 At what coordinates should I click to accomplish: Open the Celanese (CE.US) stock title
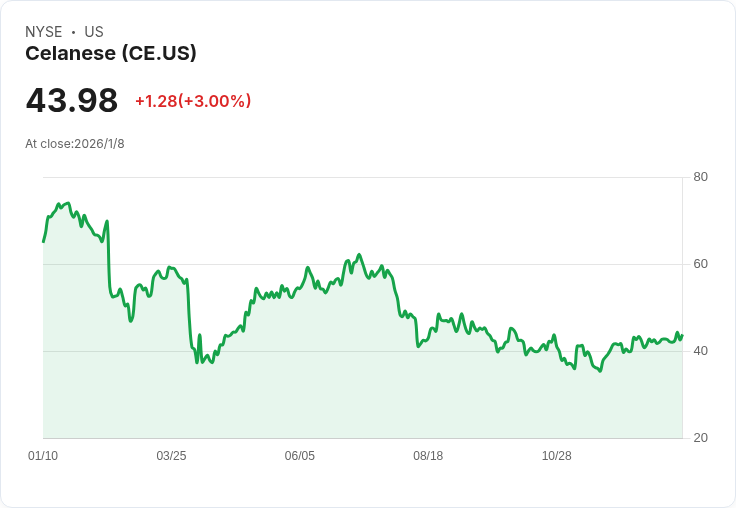111,54
